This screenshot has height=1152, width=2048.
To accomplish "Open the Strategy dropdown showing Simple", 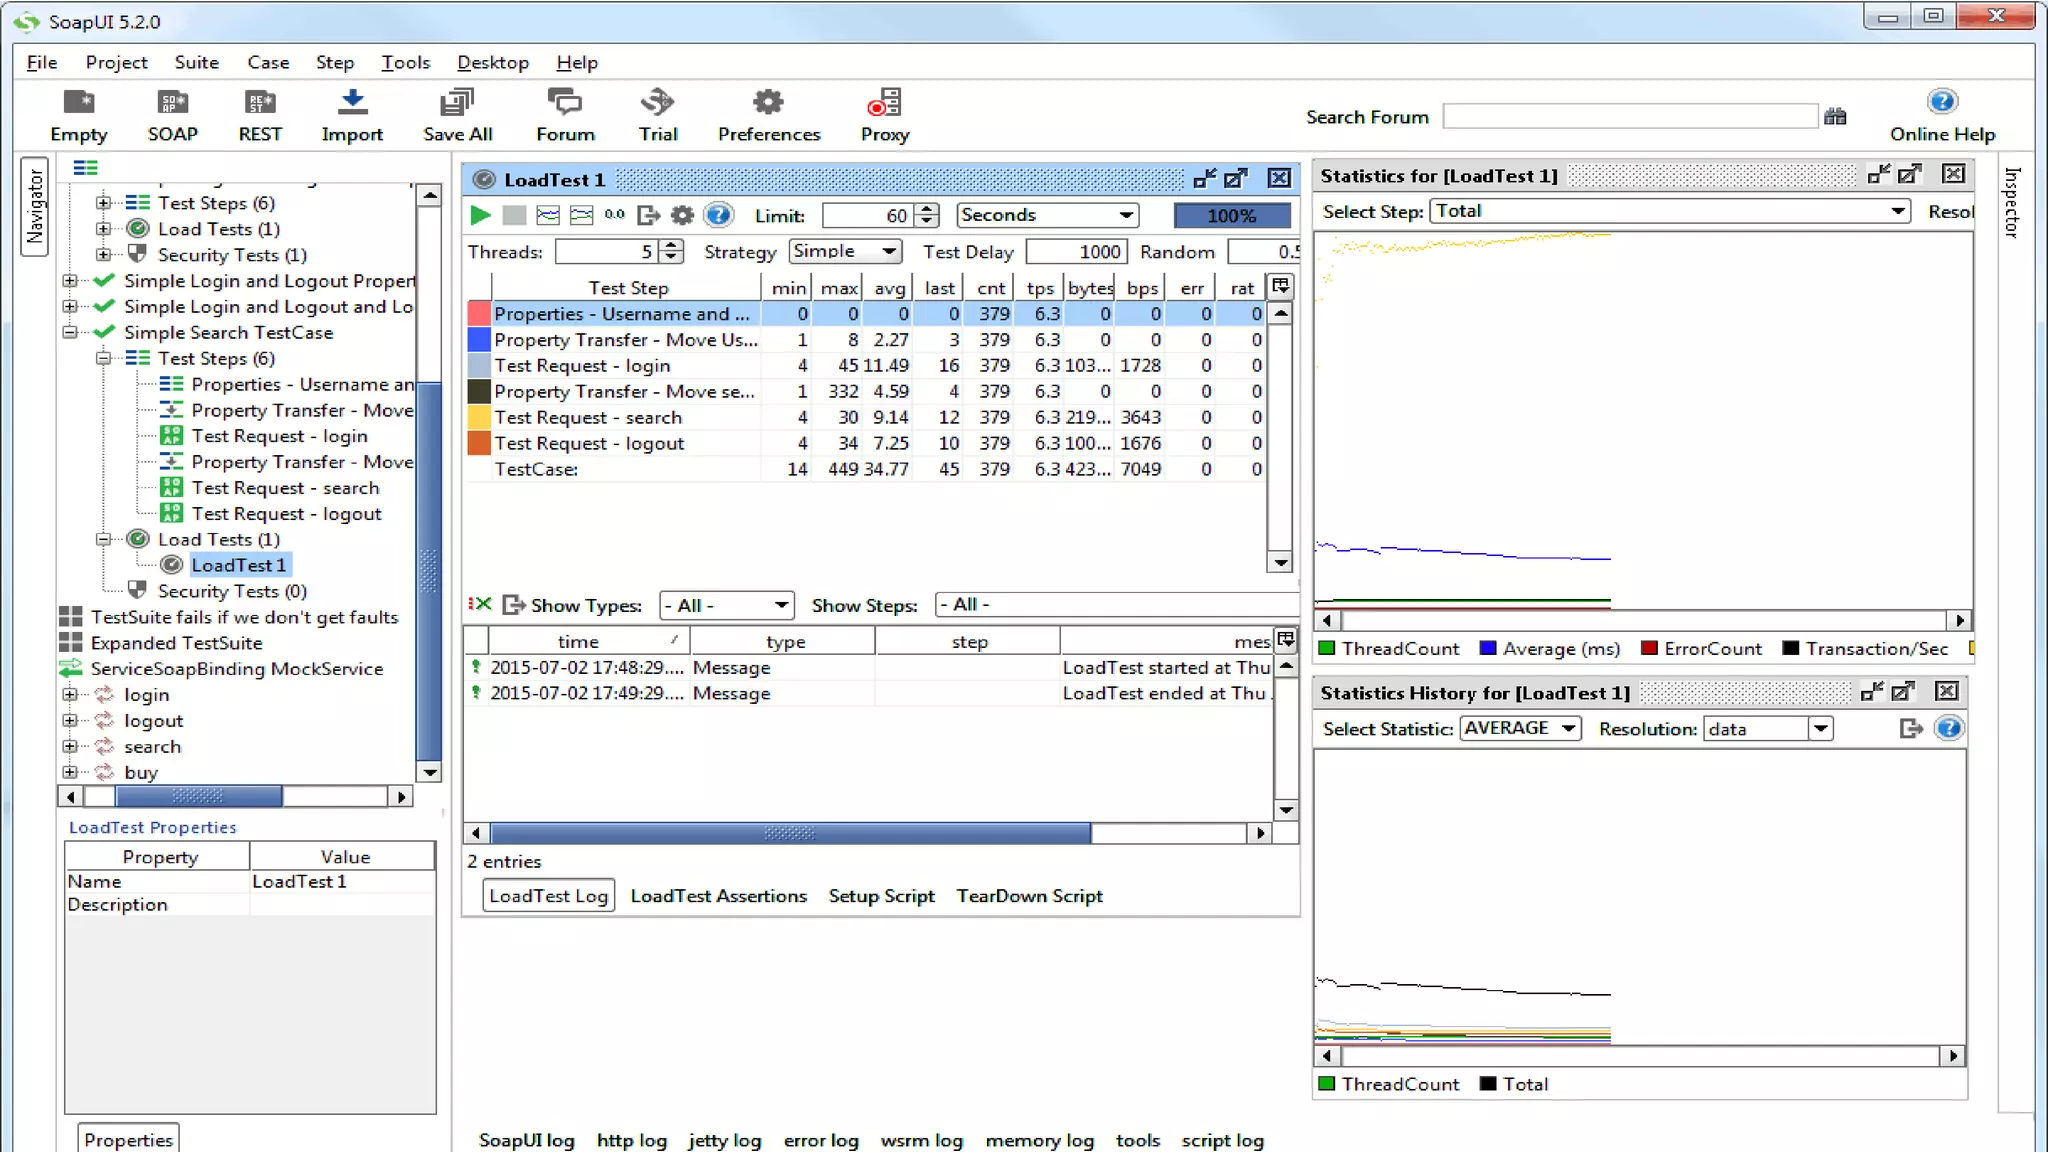I will [x=845, y=251].
